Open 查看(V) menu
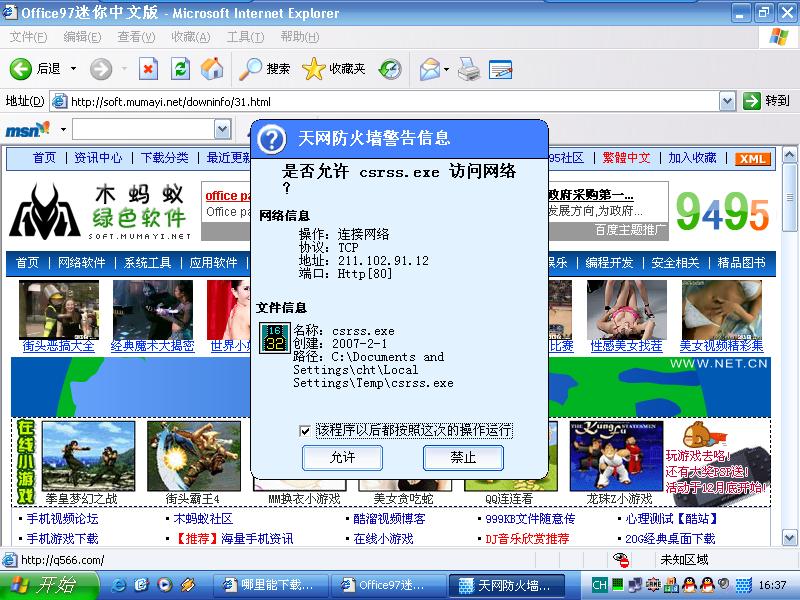Screen dimensions: 800x600 136,37
